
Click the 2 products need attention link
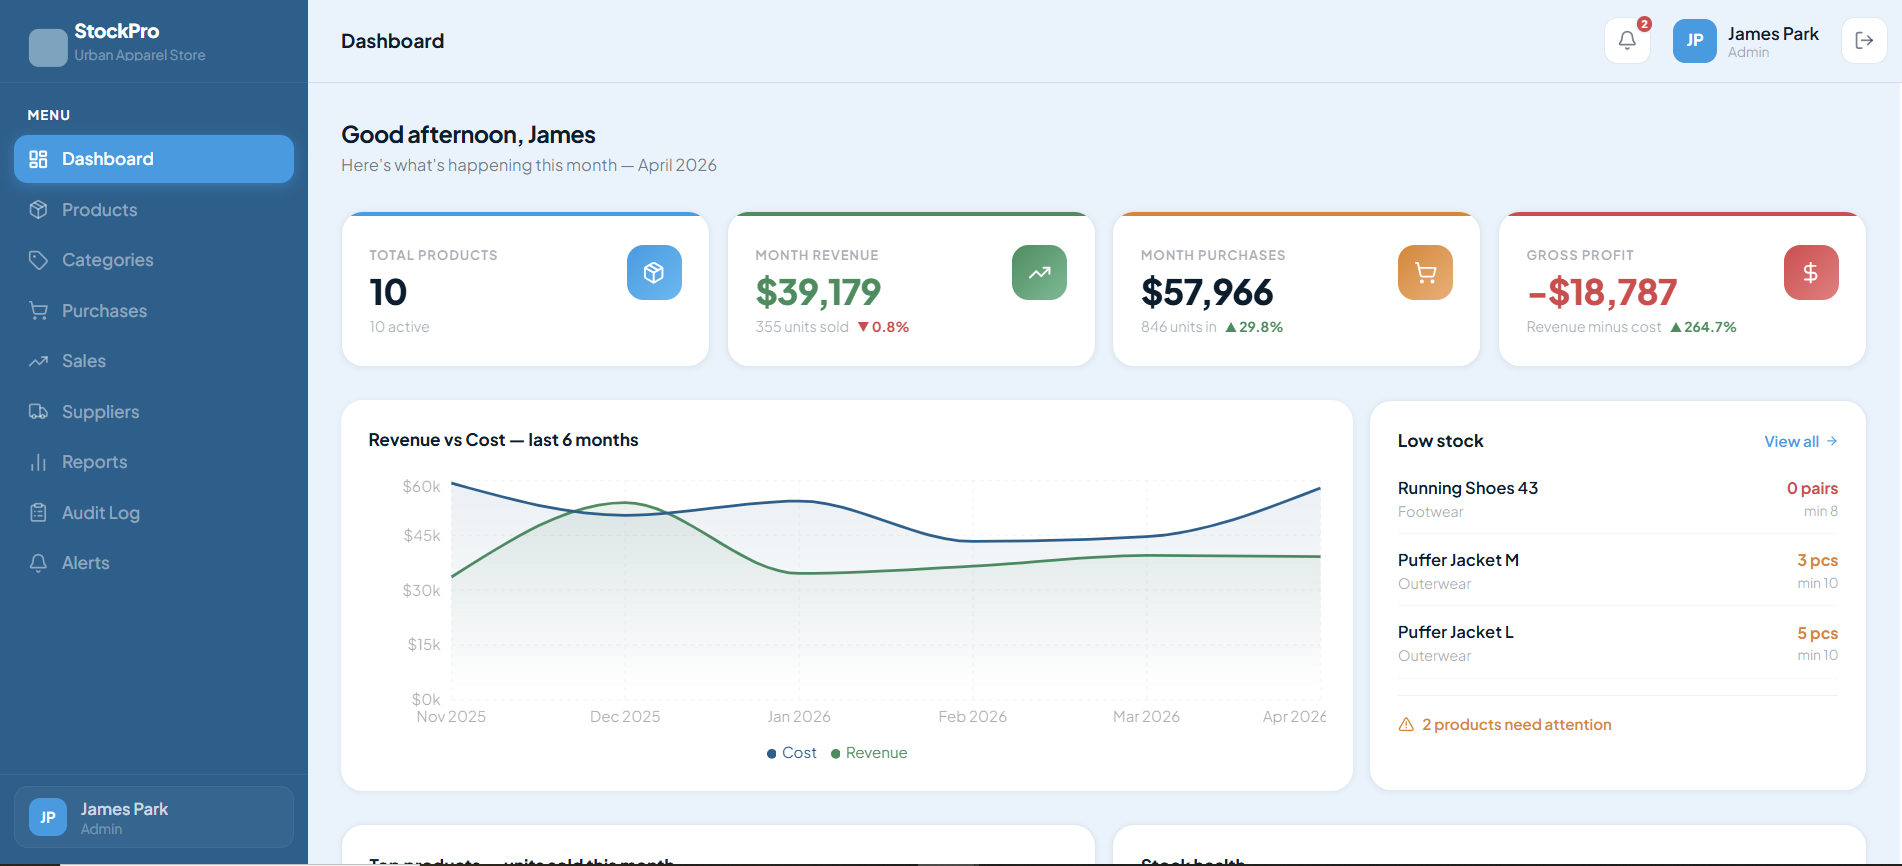[1516, 725]
